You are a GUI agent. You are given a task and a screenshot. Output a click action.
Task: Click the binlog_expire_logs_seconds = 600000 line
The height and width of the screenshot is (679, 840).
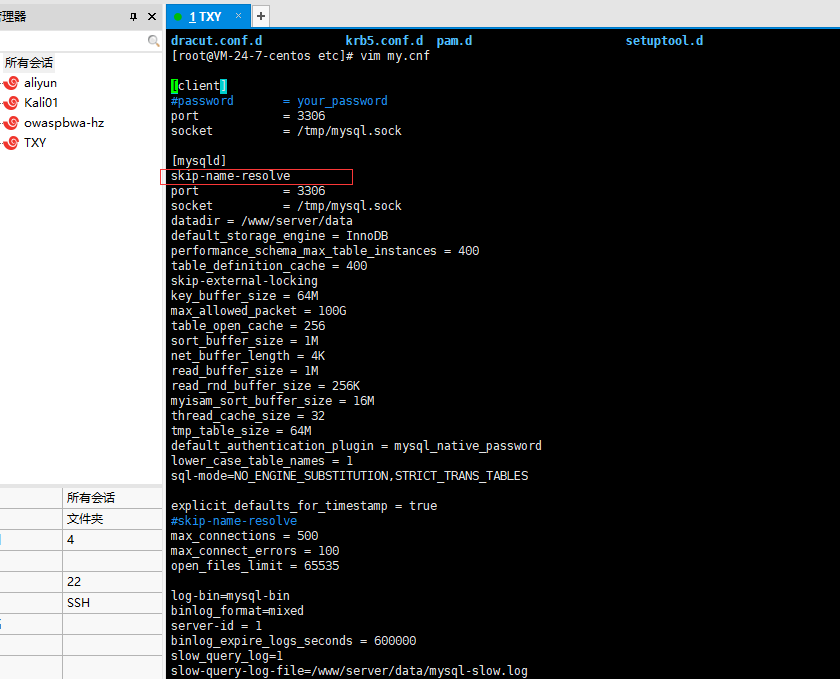pyautogui.click(x=294, y=641)
